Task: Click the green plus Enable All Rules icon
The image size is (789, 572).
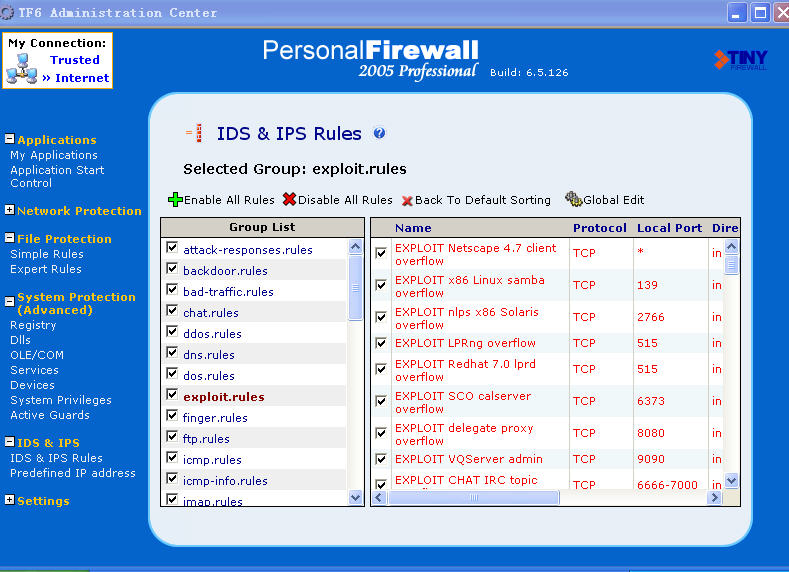Action: (175, 200)
